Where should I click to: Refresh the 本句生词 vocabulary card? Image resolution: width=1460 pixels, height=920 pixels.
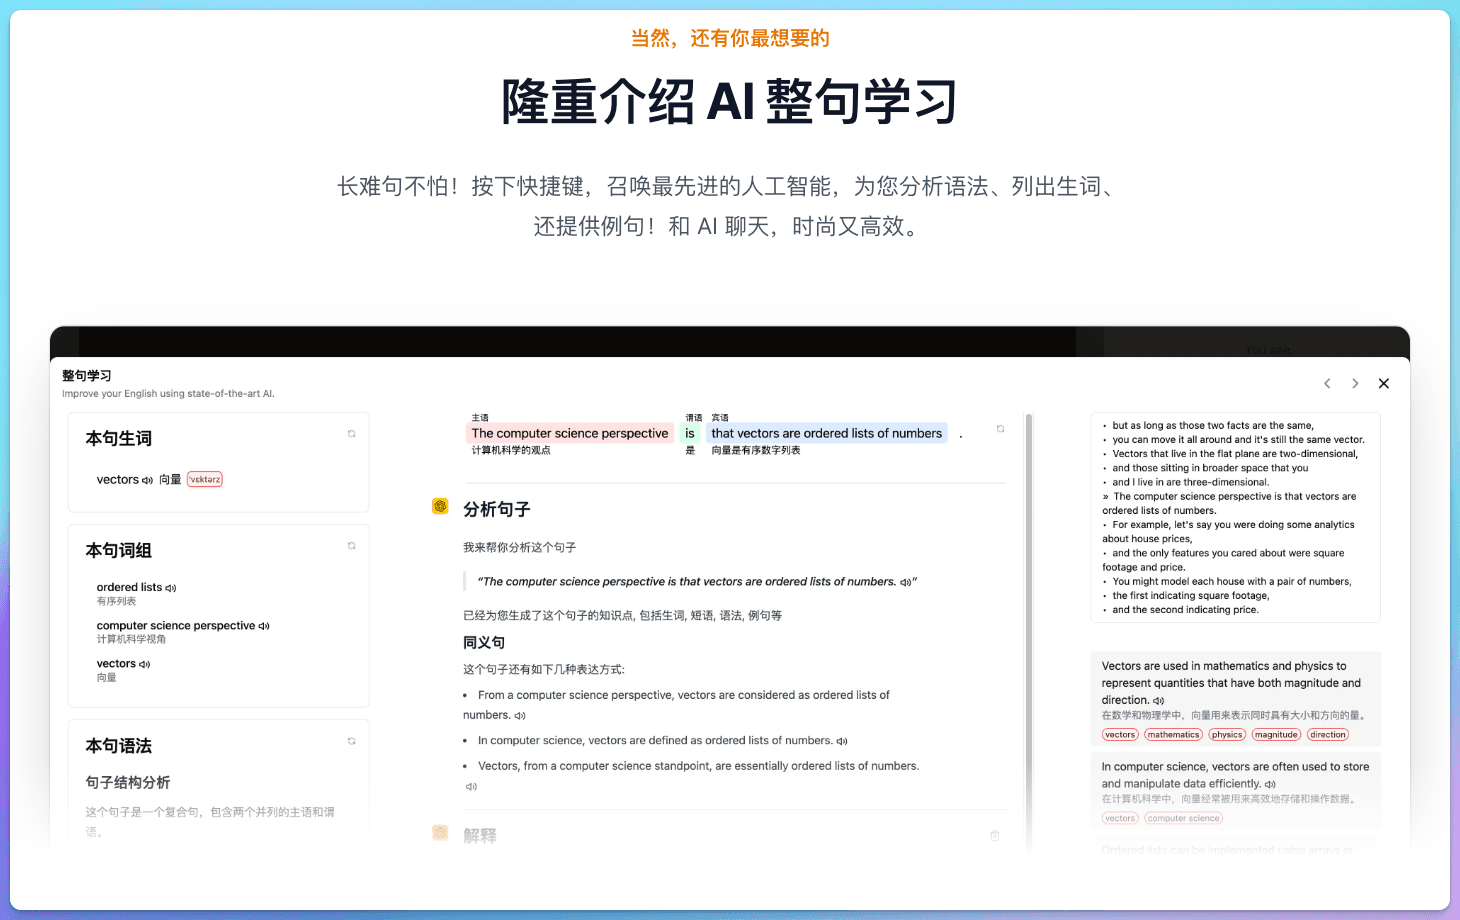click(x=352, y=434)
